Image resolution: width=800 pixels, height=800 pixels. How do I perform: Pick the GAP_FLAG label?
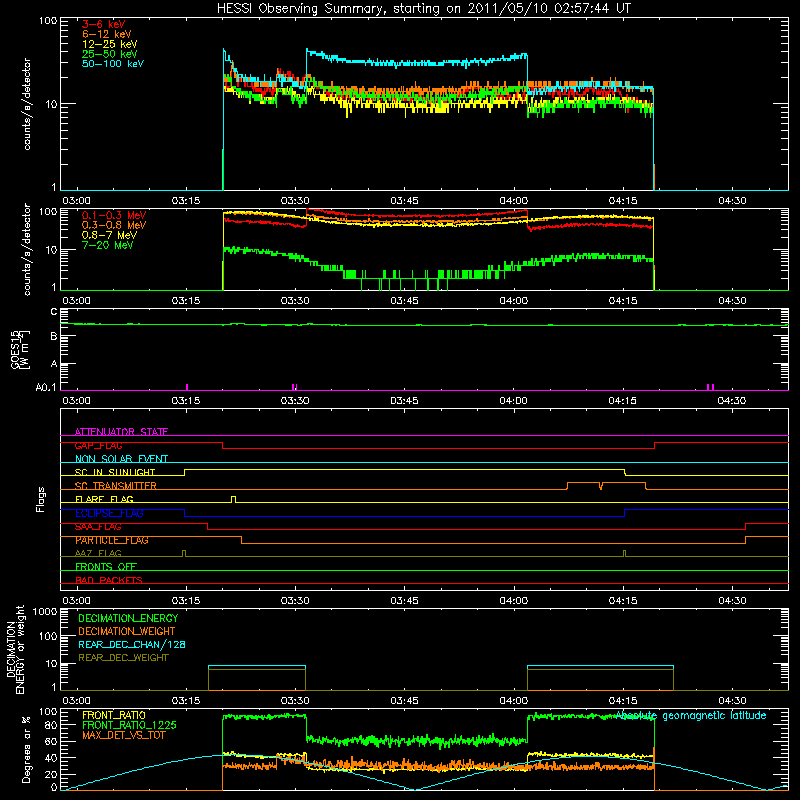click(x=98, y=445)
